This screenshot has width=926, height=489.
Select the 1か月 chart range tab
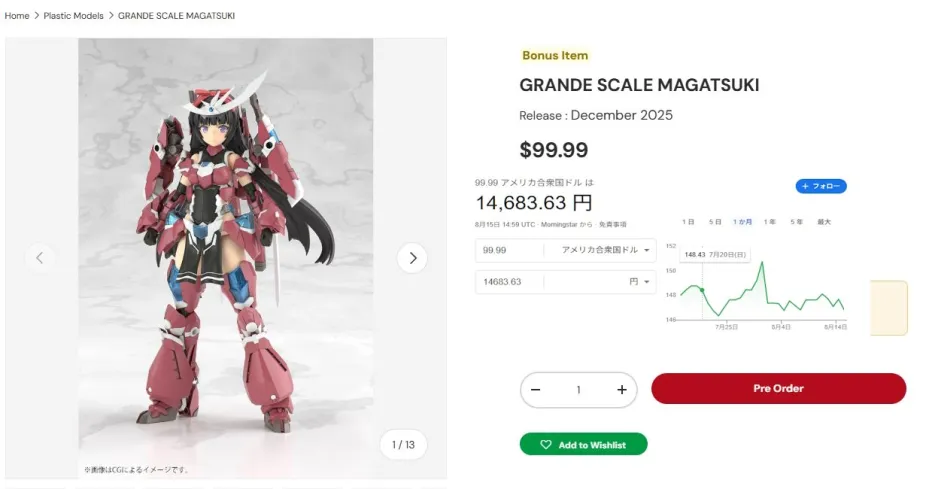(x=742, y=222)
